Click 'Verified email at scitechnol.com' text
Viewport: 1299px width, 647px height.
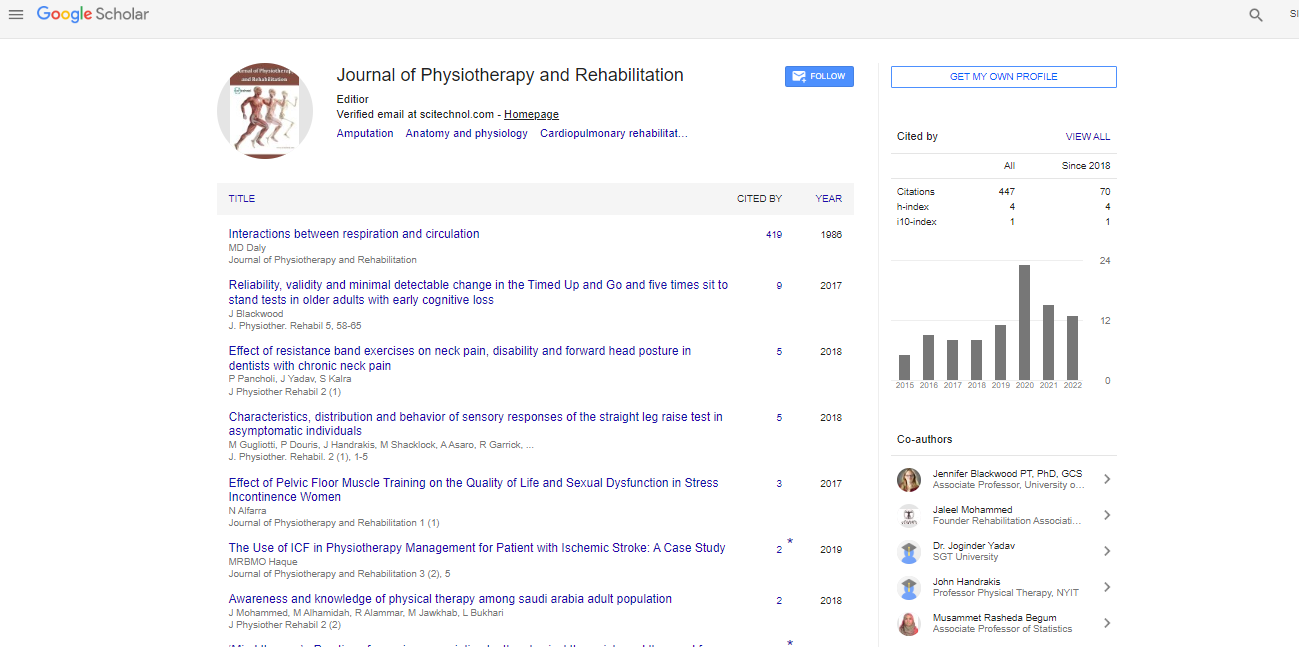click(x=416, y=115)
